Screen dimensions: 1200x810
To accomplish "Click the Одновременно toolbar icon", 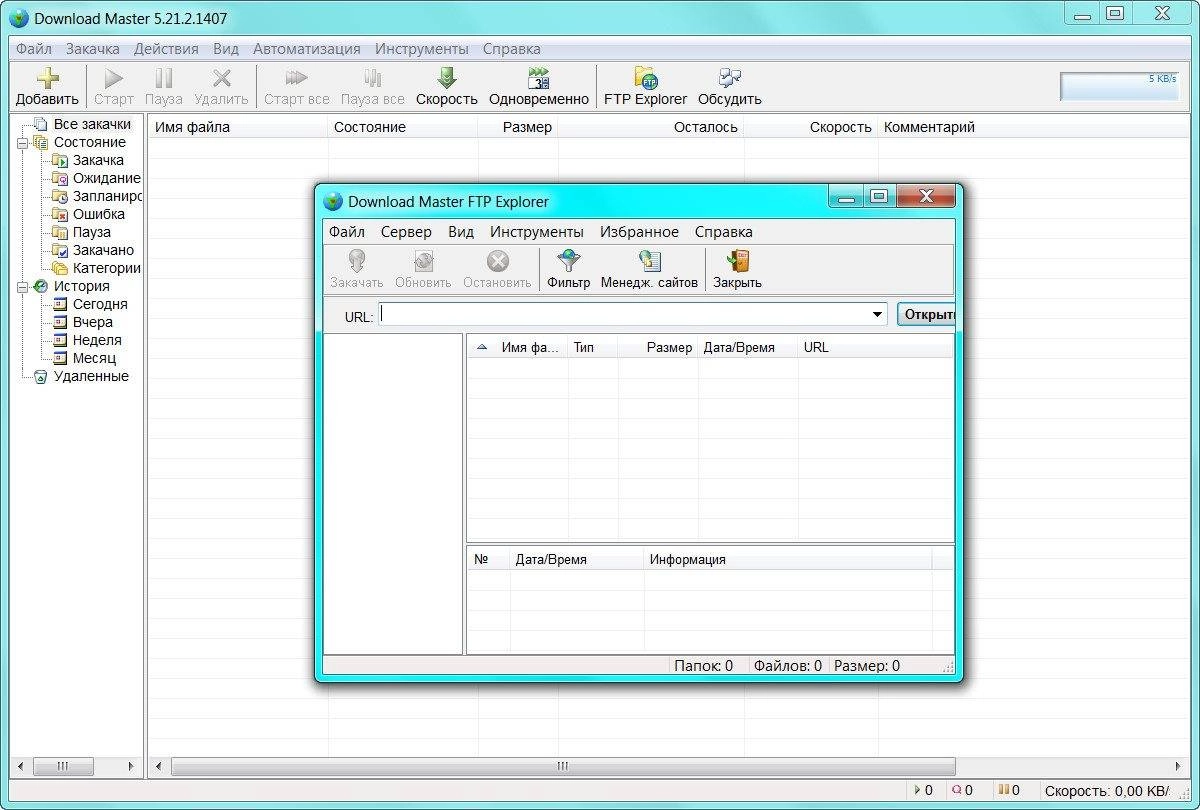I will click(539, 78).
